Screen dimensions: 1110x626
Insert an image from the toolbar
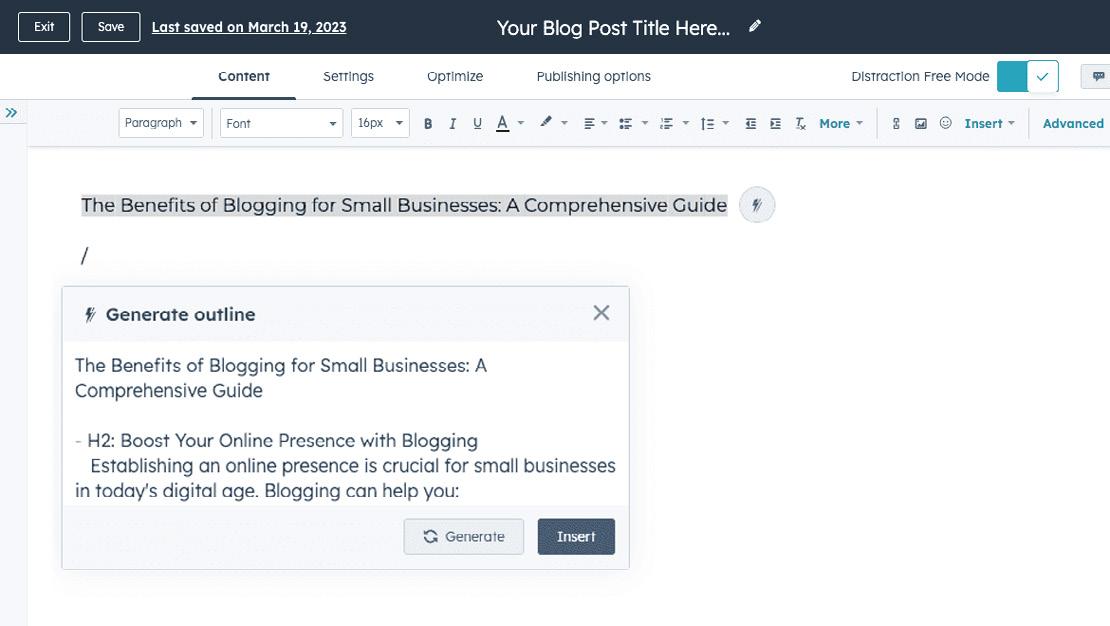(x=921, y=124)
